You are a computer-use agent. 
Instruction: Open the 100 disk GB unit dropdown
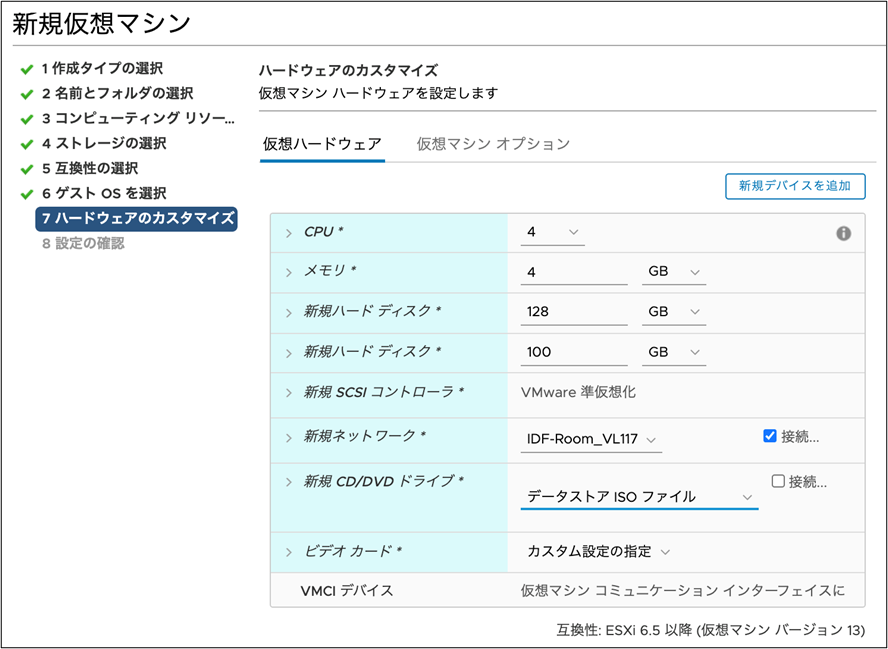(x=674, y=352)
